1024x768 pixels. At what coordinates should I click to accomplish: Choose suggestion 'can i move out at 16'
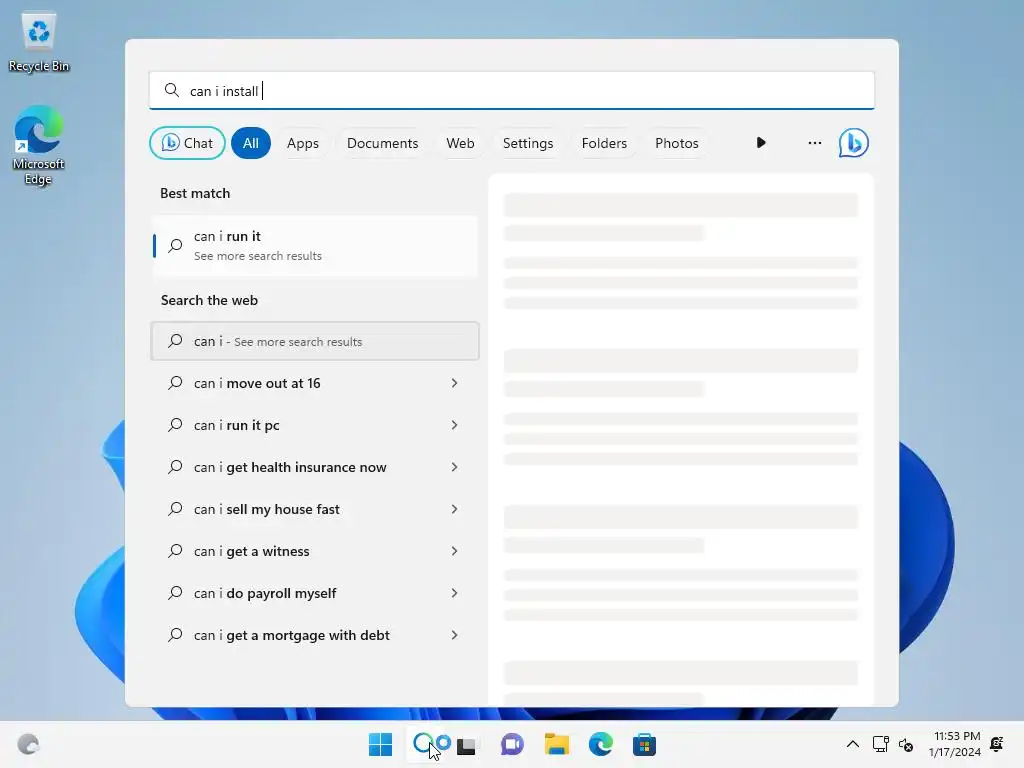coord(315,383)
